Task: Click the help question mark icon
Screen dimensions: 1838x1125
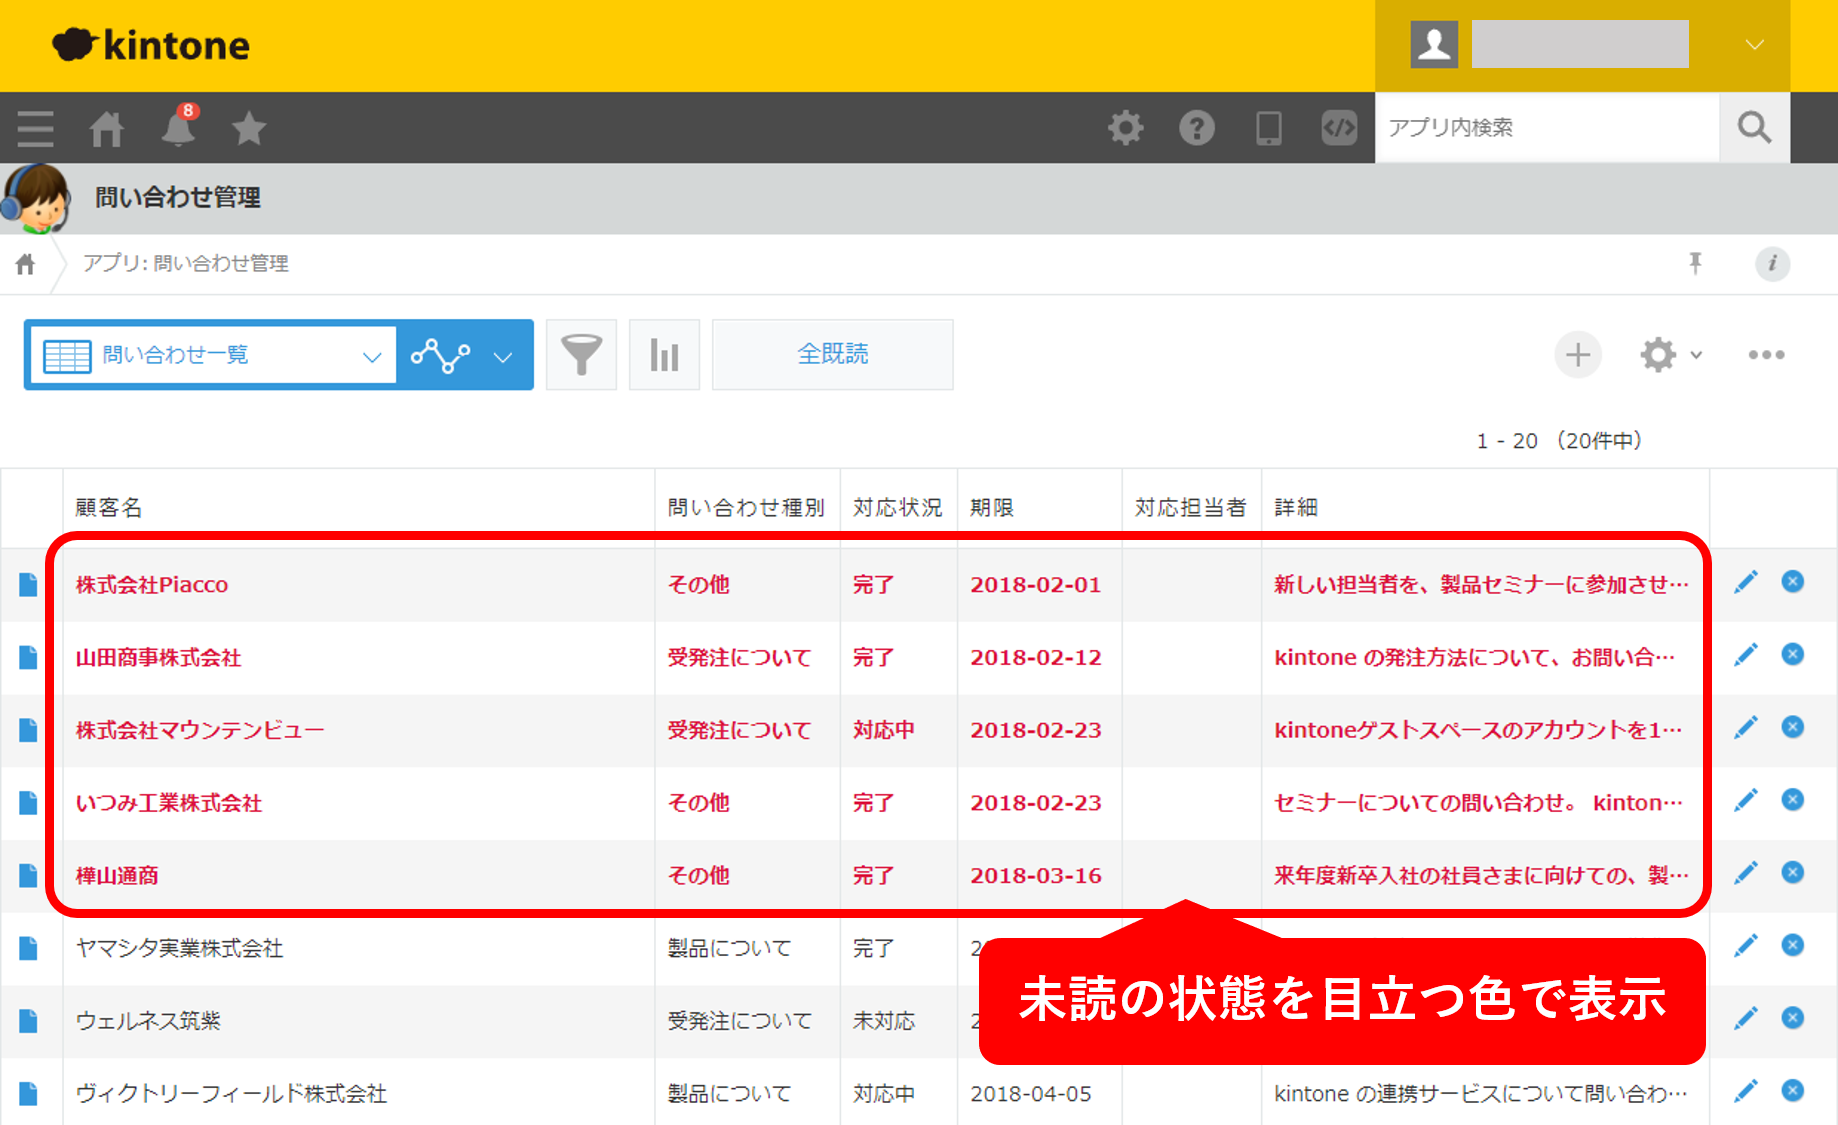Action: coord(1196,128)
